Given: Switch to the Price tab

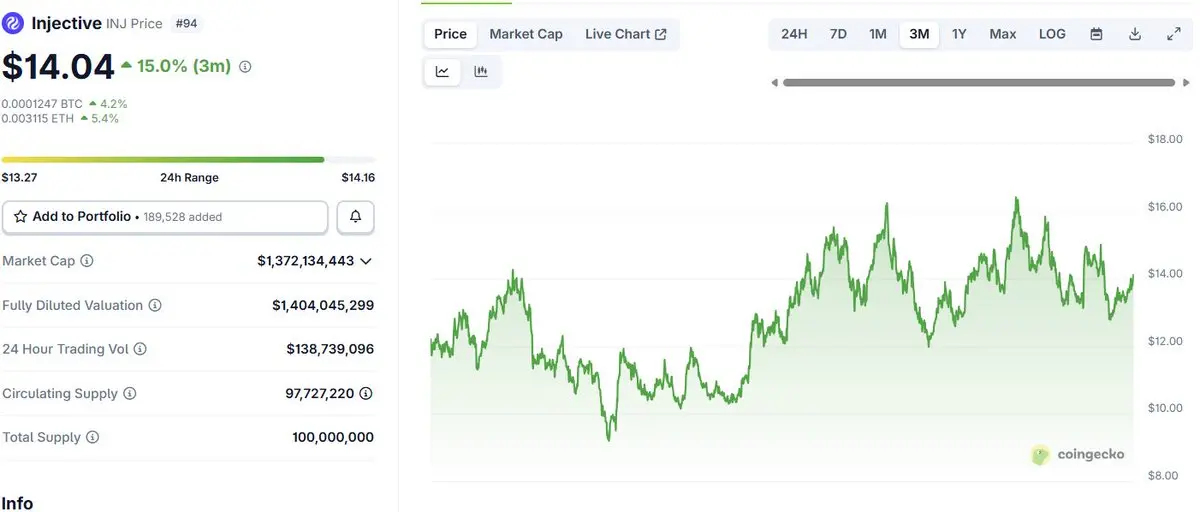Looking at the screenshot, I should pyautogui.click(x=450, y=34).
